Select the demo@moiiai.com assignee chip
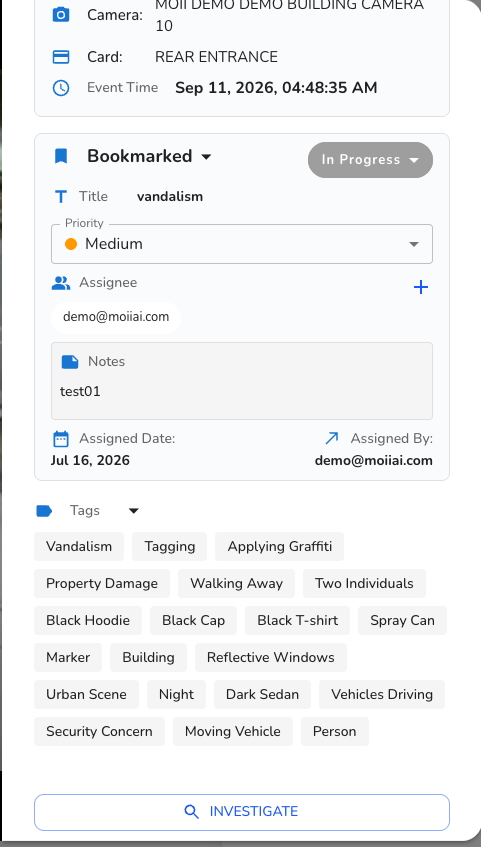This screenshot has width=481, height=847. click(x=116, y=317)
